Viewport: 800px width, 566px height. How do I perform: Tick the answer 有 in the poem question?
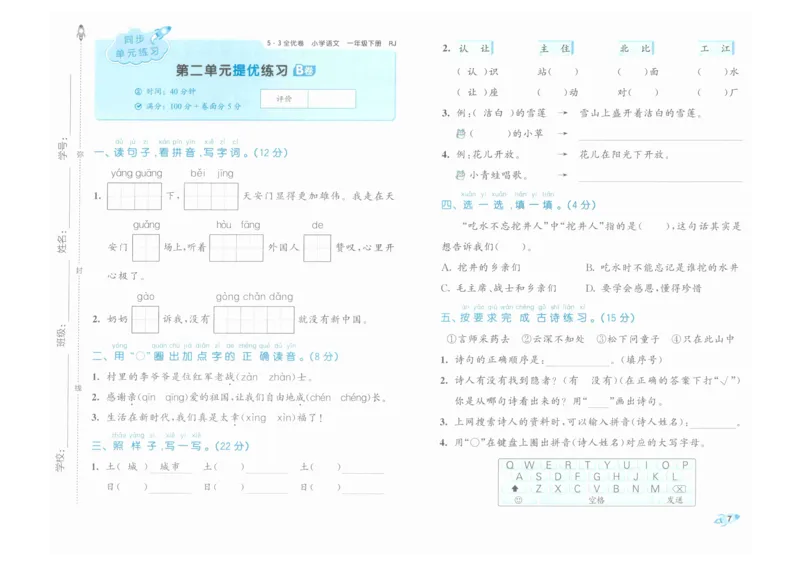[x=573, y=380]
